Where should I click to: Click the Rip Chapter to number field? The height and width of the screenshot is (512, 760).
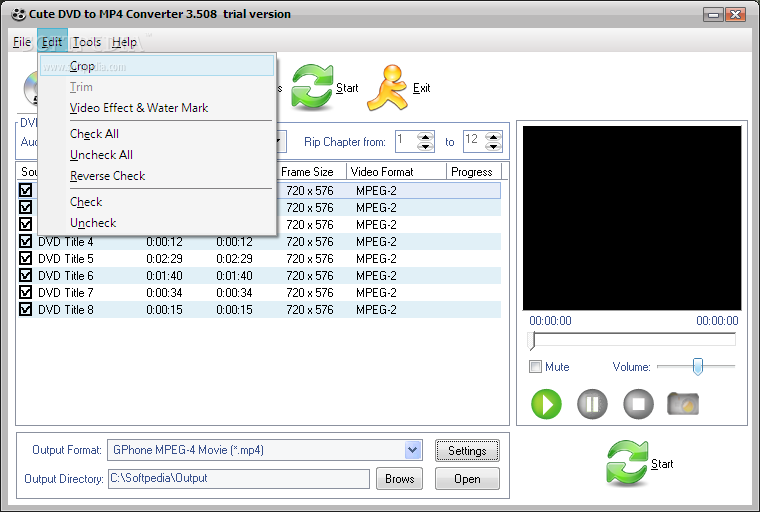coord(475,142)
